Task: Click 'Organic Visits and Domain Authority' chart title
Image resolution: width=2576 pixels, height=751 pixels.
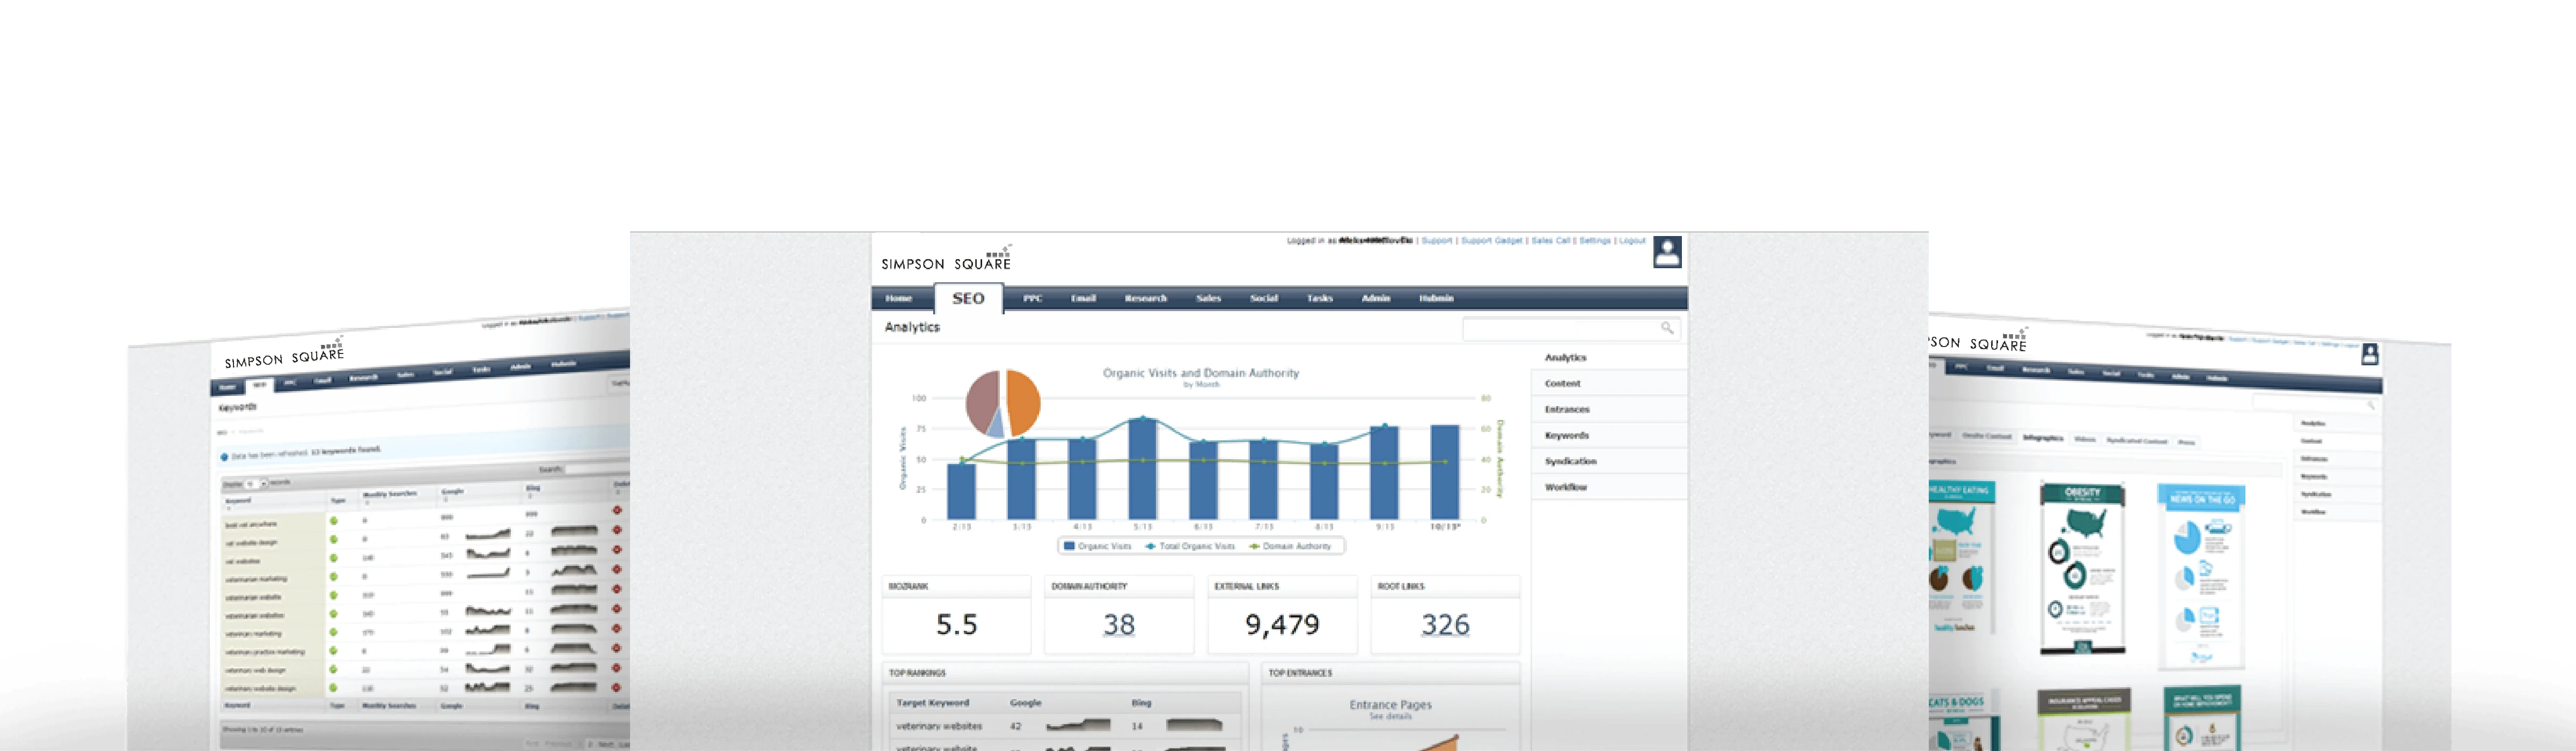Action: 1200,373
